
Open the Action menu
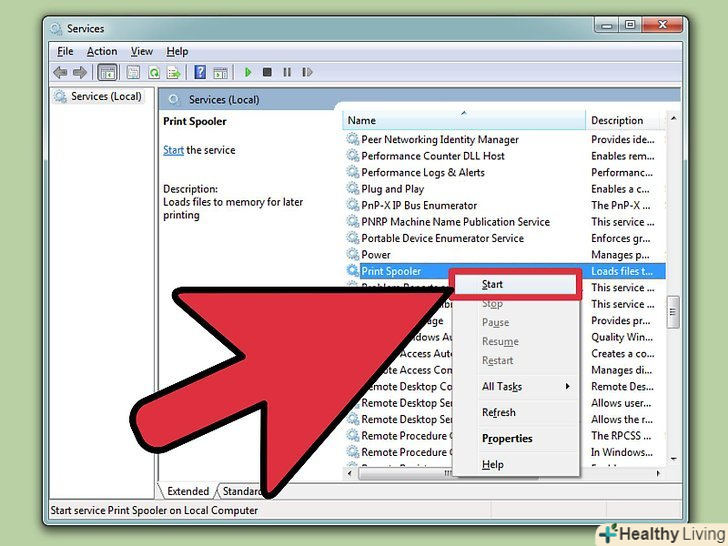(102, 52)
